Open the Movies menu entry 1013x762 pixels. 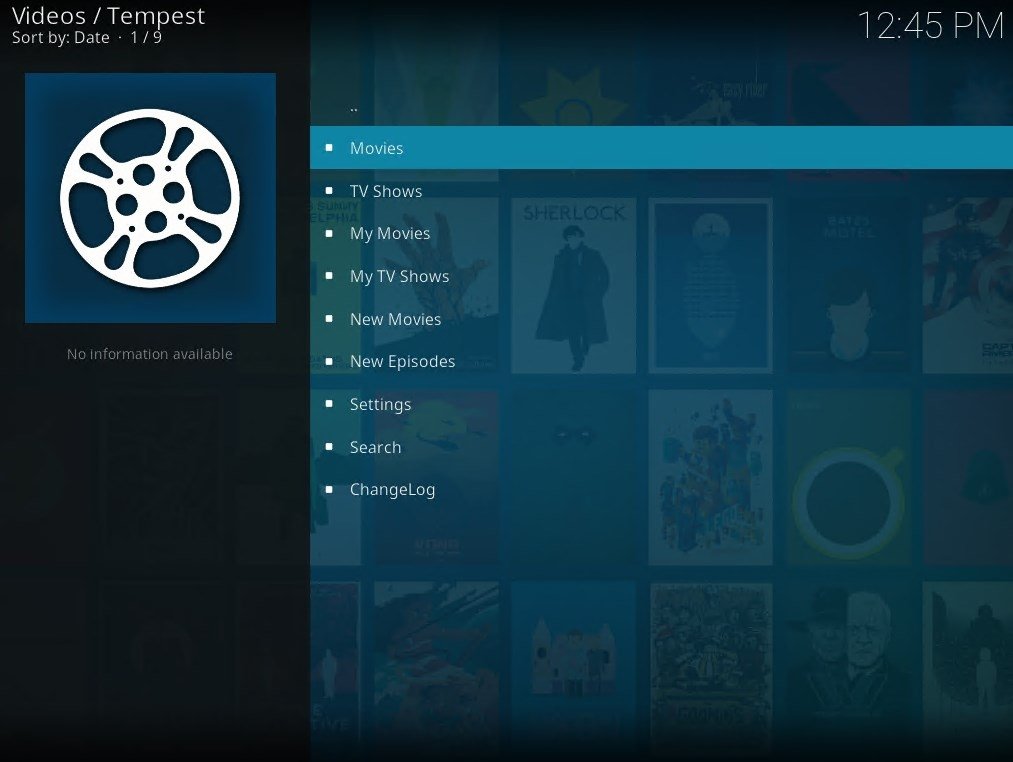(x=661, y=148)
